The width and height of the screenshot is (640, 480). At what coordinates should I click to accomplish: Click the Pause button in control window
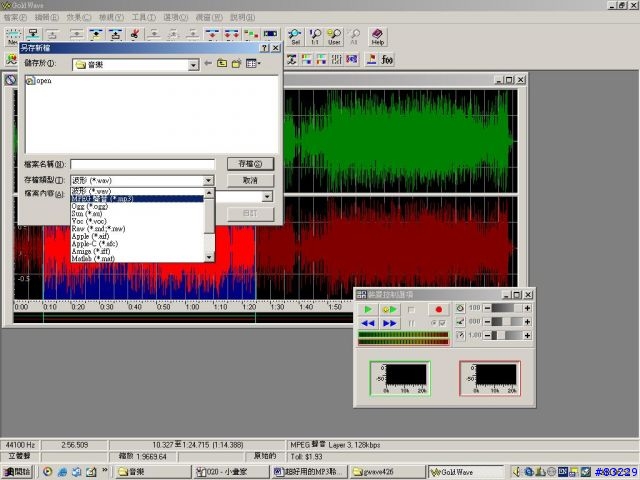(x=411, y=323)
